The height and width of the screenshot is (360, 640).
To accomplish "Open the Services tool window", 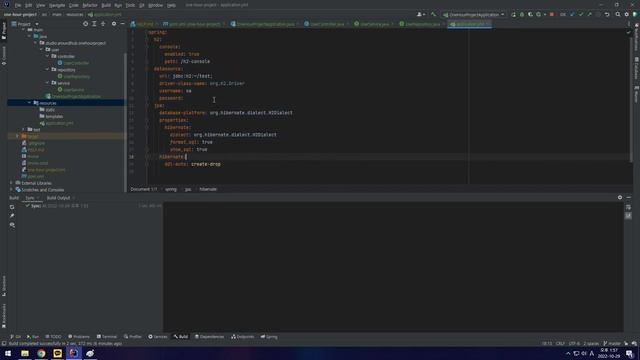I will 158,337.
